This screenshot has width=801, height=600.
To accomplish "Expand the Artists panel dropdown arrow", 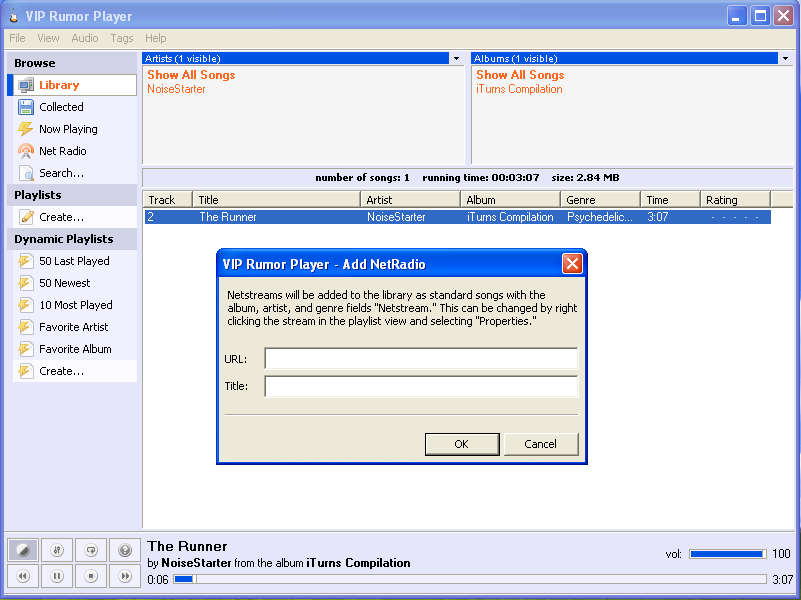I will (x=456, y=58).
